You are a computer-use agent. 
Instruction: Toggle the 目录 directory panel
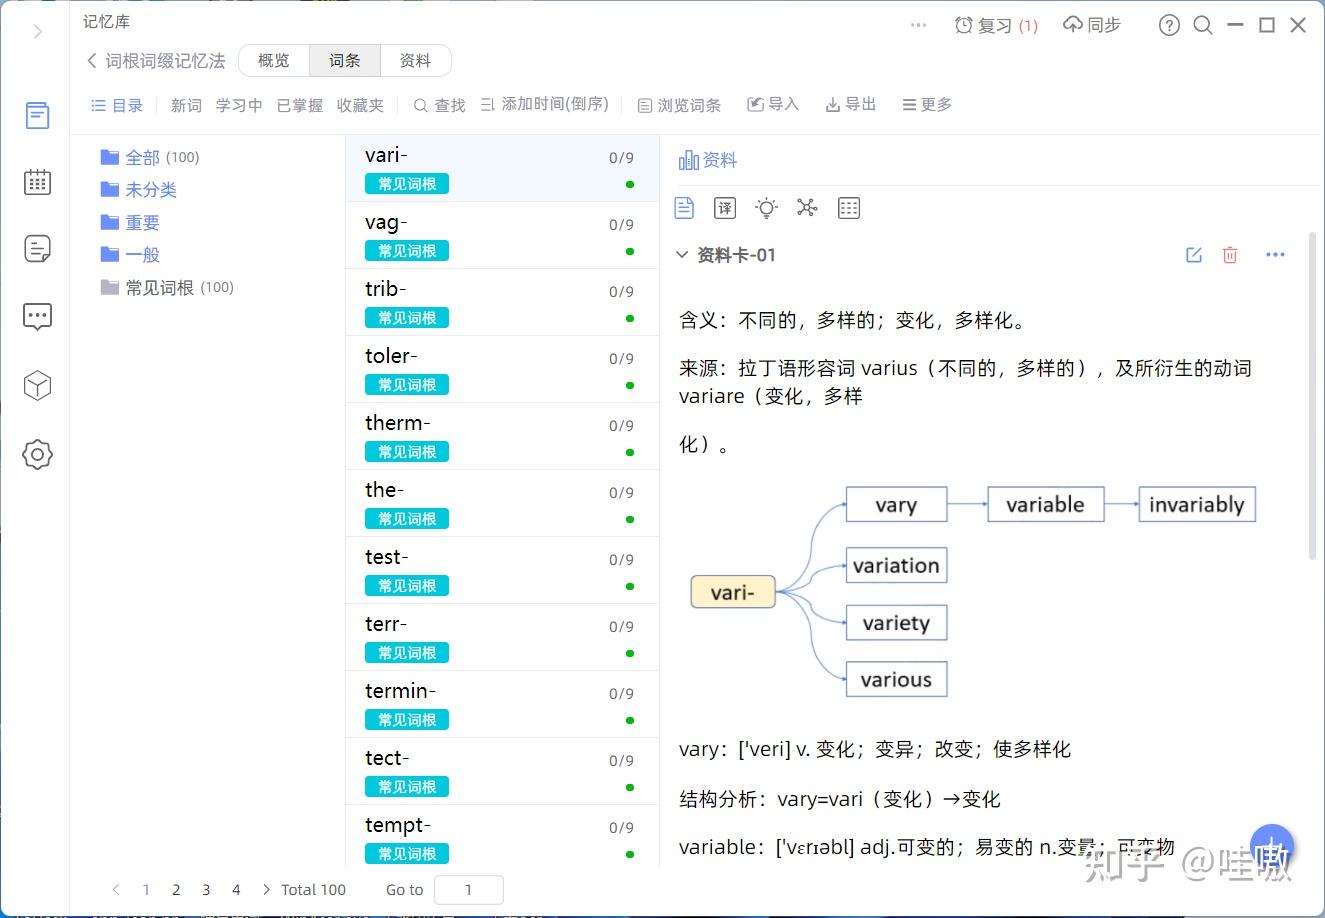(117, 105)
